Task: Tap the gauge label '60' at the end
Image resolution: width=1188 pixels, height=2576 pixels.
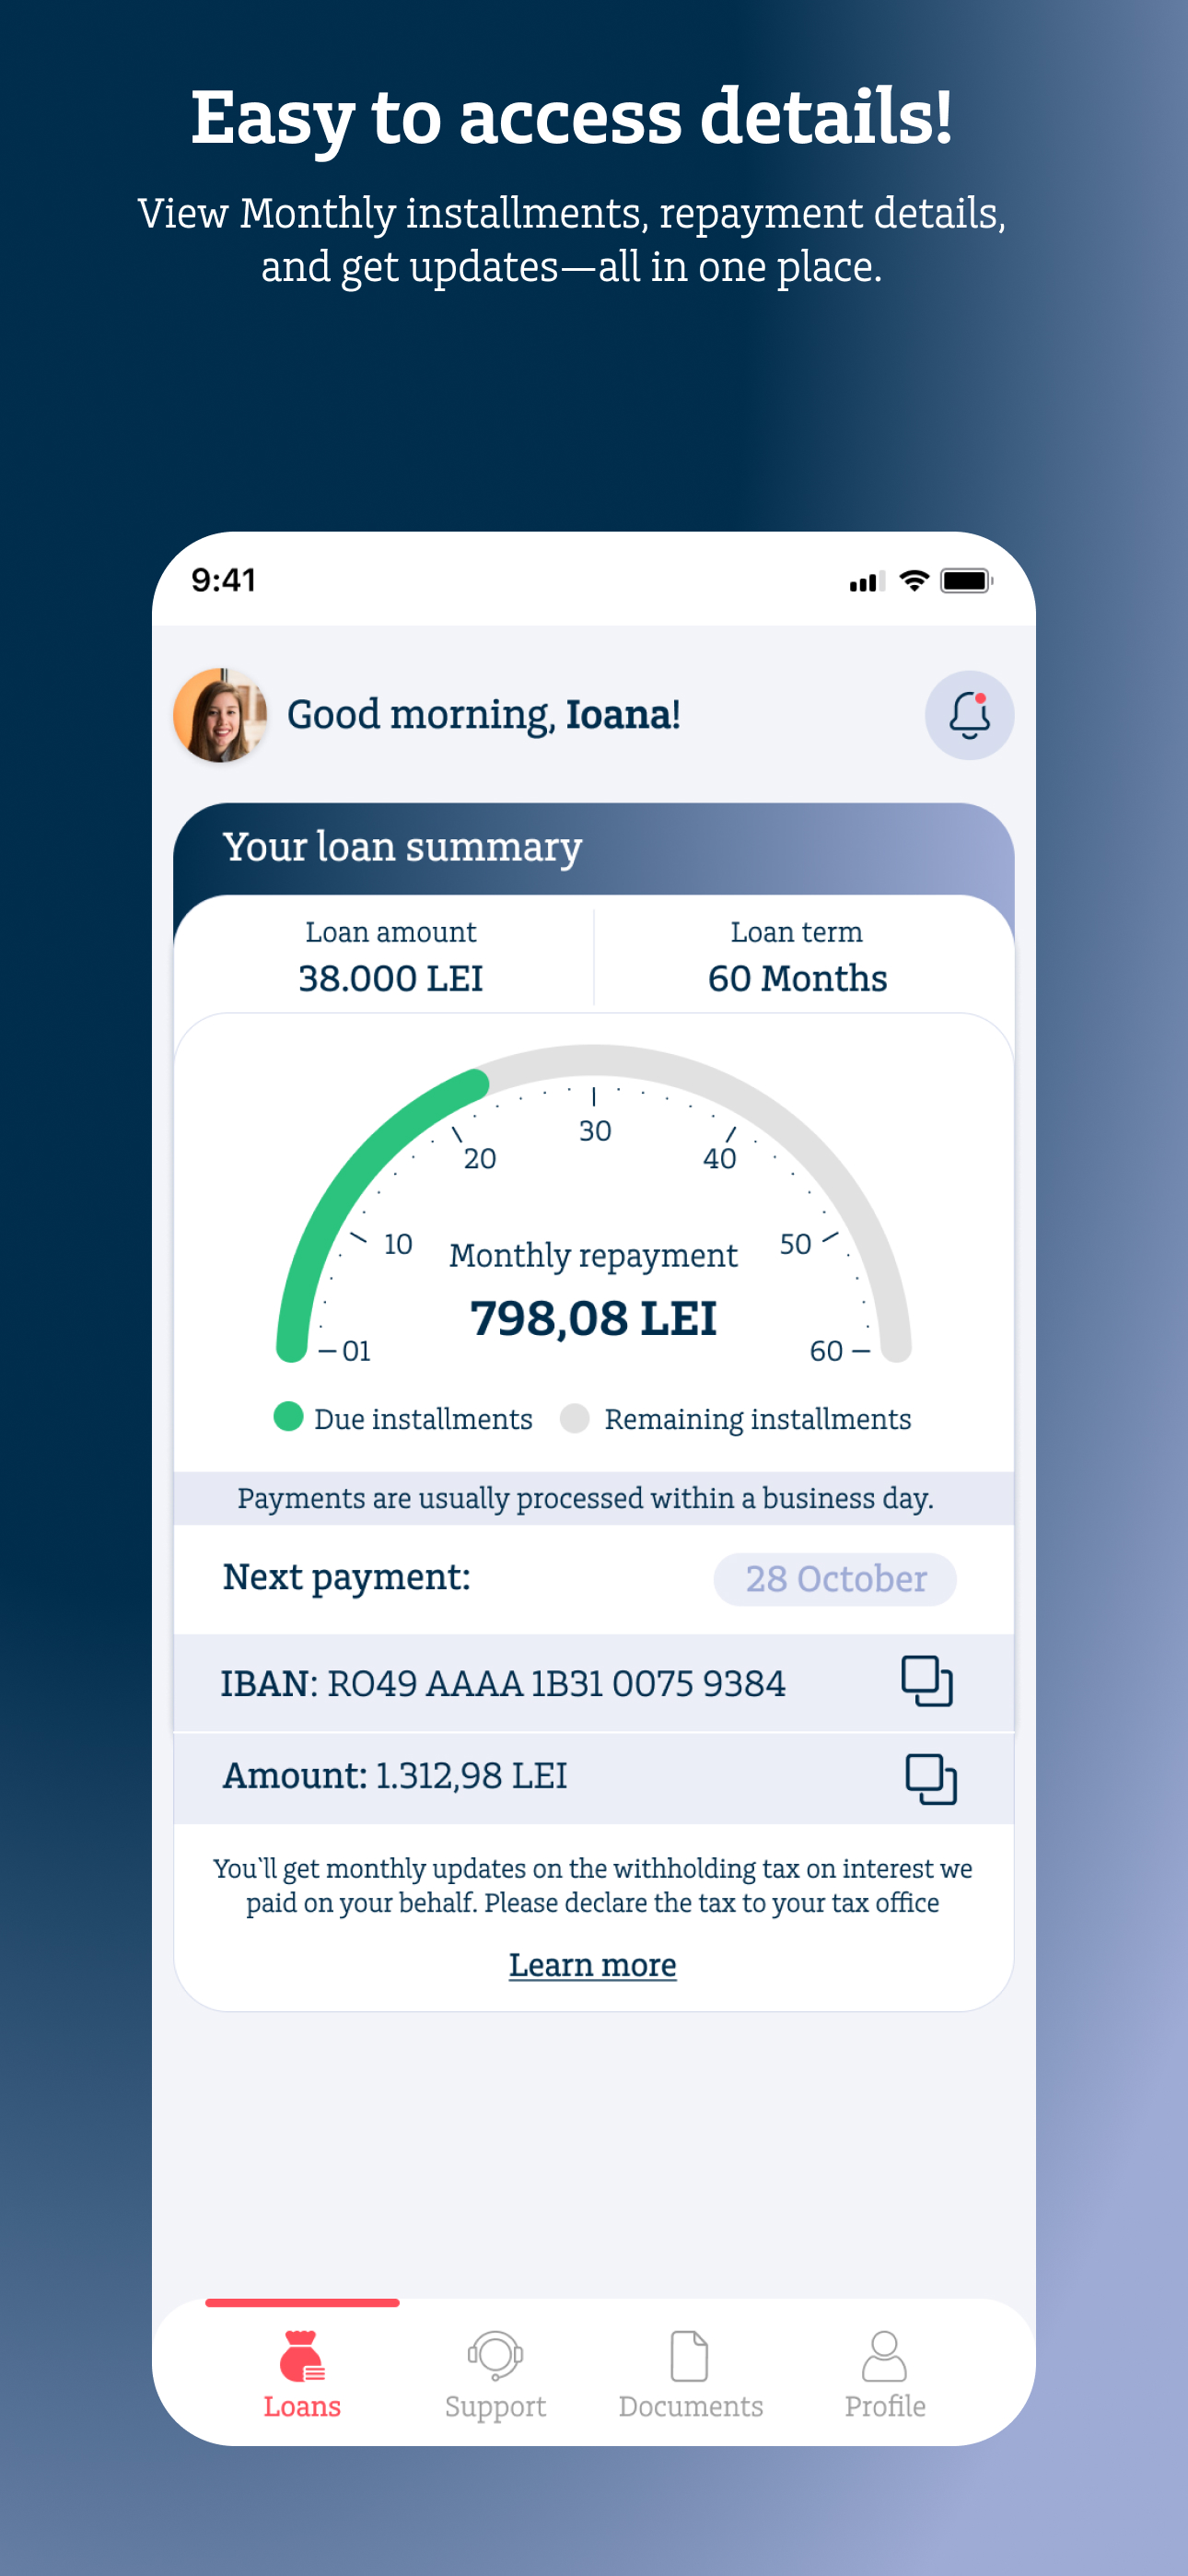Action: point(826,1351)
